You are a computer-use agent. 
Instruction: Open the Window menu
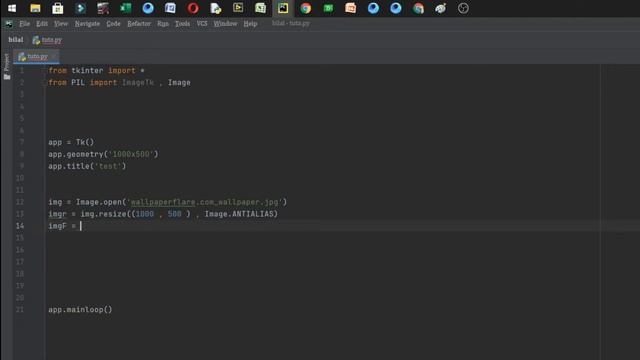pos(225,24)
